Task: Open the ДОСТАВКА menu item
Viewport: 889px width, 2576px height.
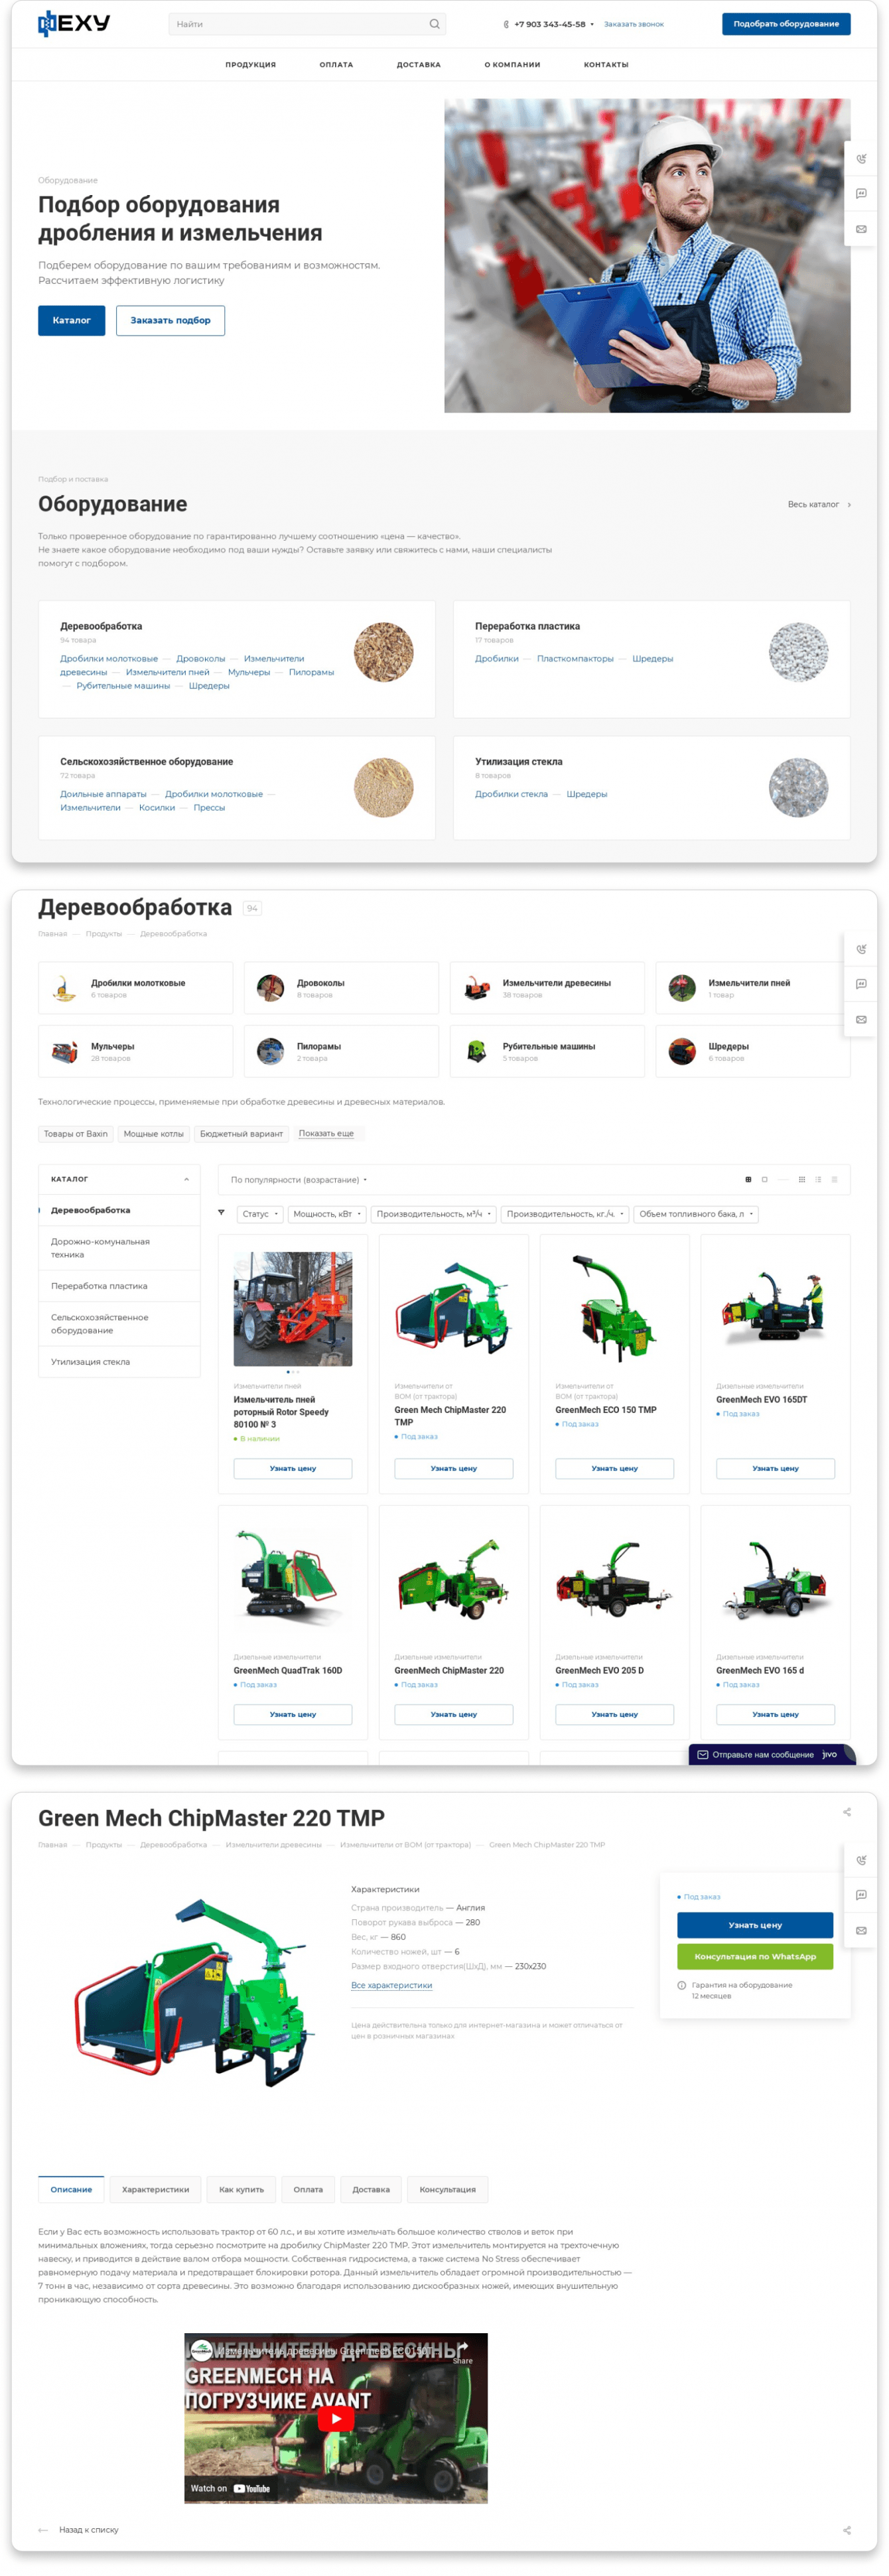Action: click(x=419, y=65)
